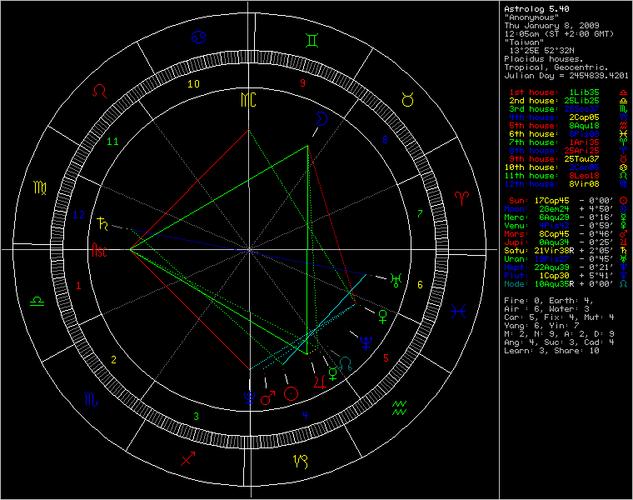Click the red Leo zodiac glyph
Screen dimensions: 633x500
coord(99,91)
